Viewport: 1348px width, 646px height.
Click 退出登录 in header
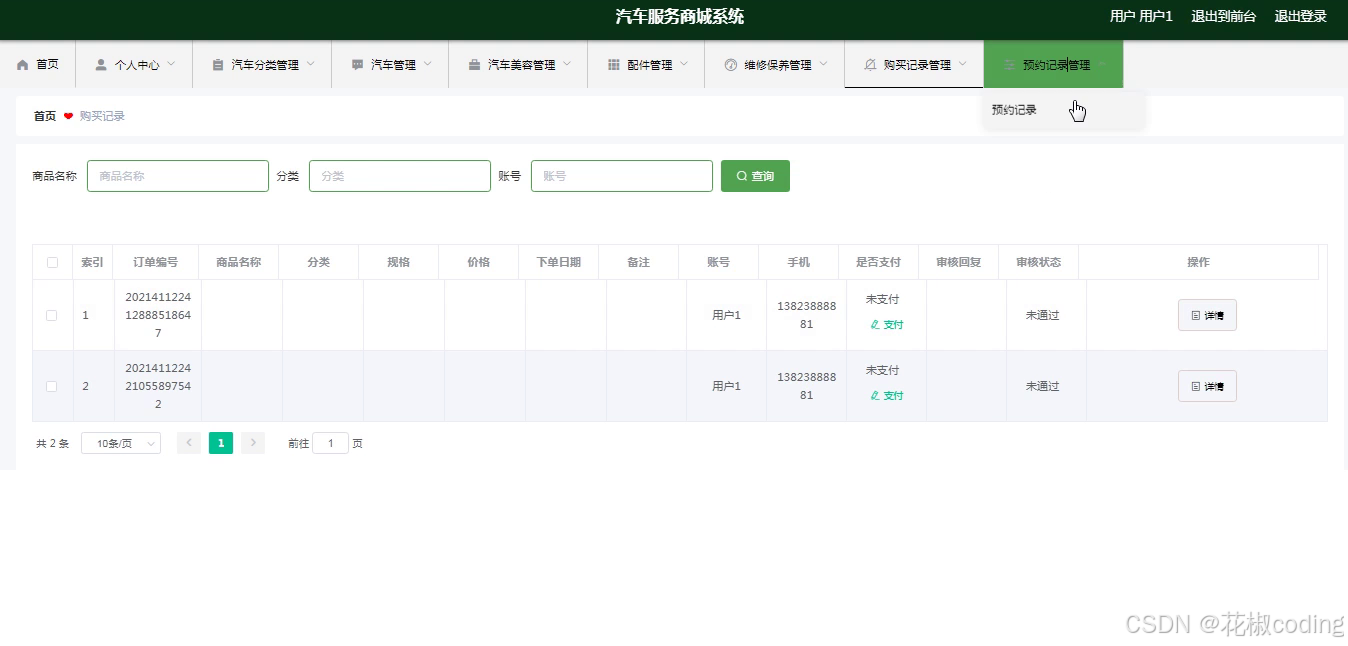(1300, 16)
